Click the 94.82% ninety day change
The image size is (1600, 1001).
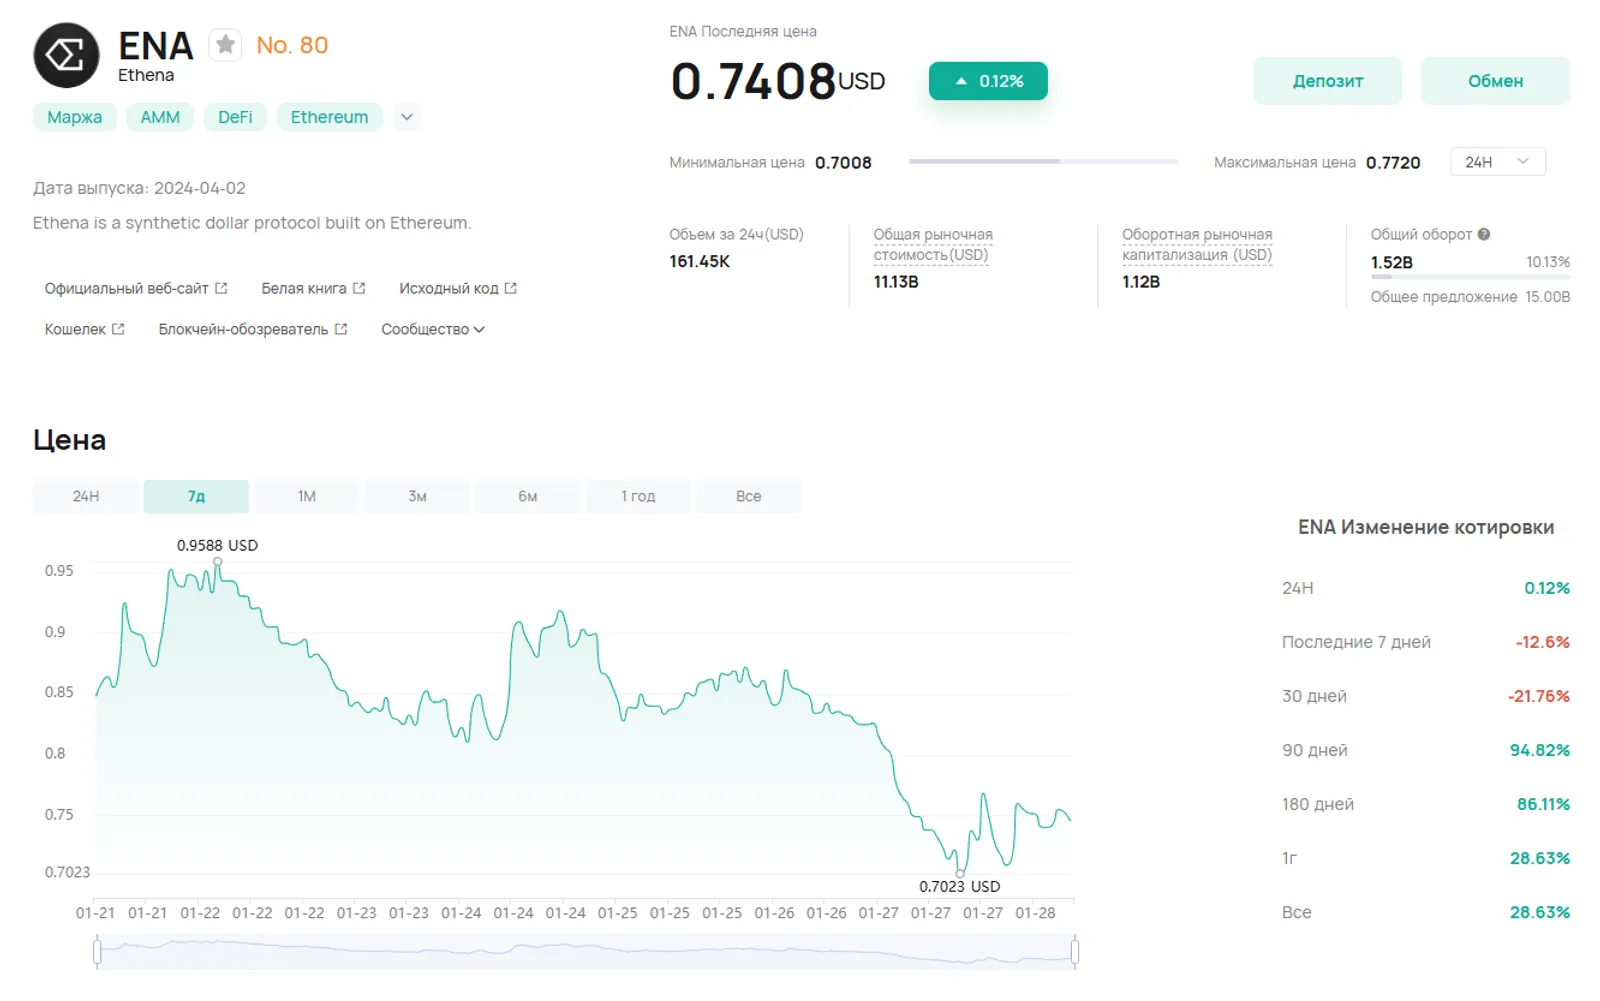point(1540,750)
